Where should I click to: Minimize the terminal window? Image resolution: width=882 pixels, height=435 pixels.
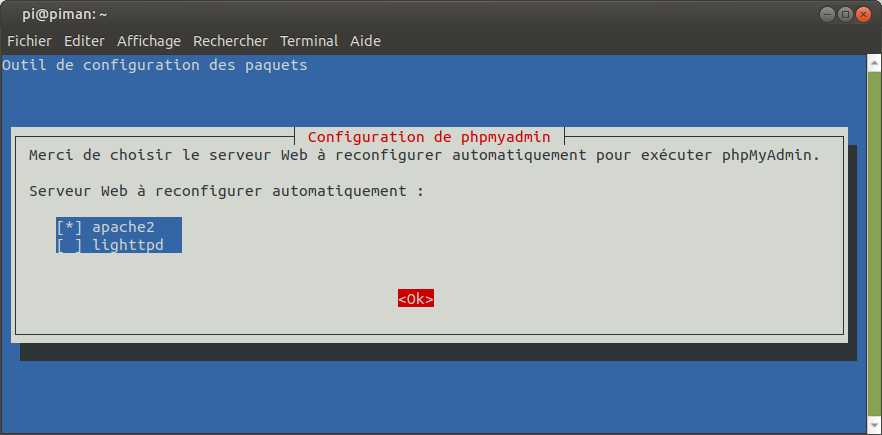827,15
